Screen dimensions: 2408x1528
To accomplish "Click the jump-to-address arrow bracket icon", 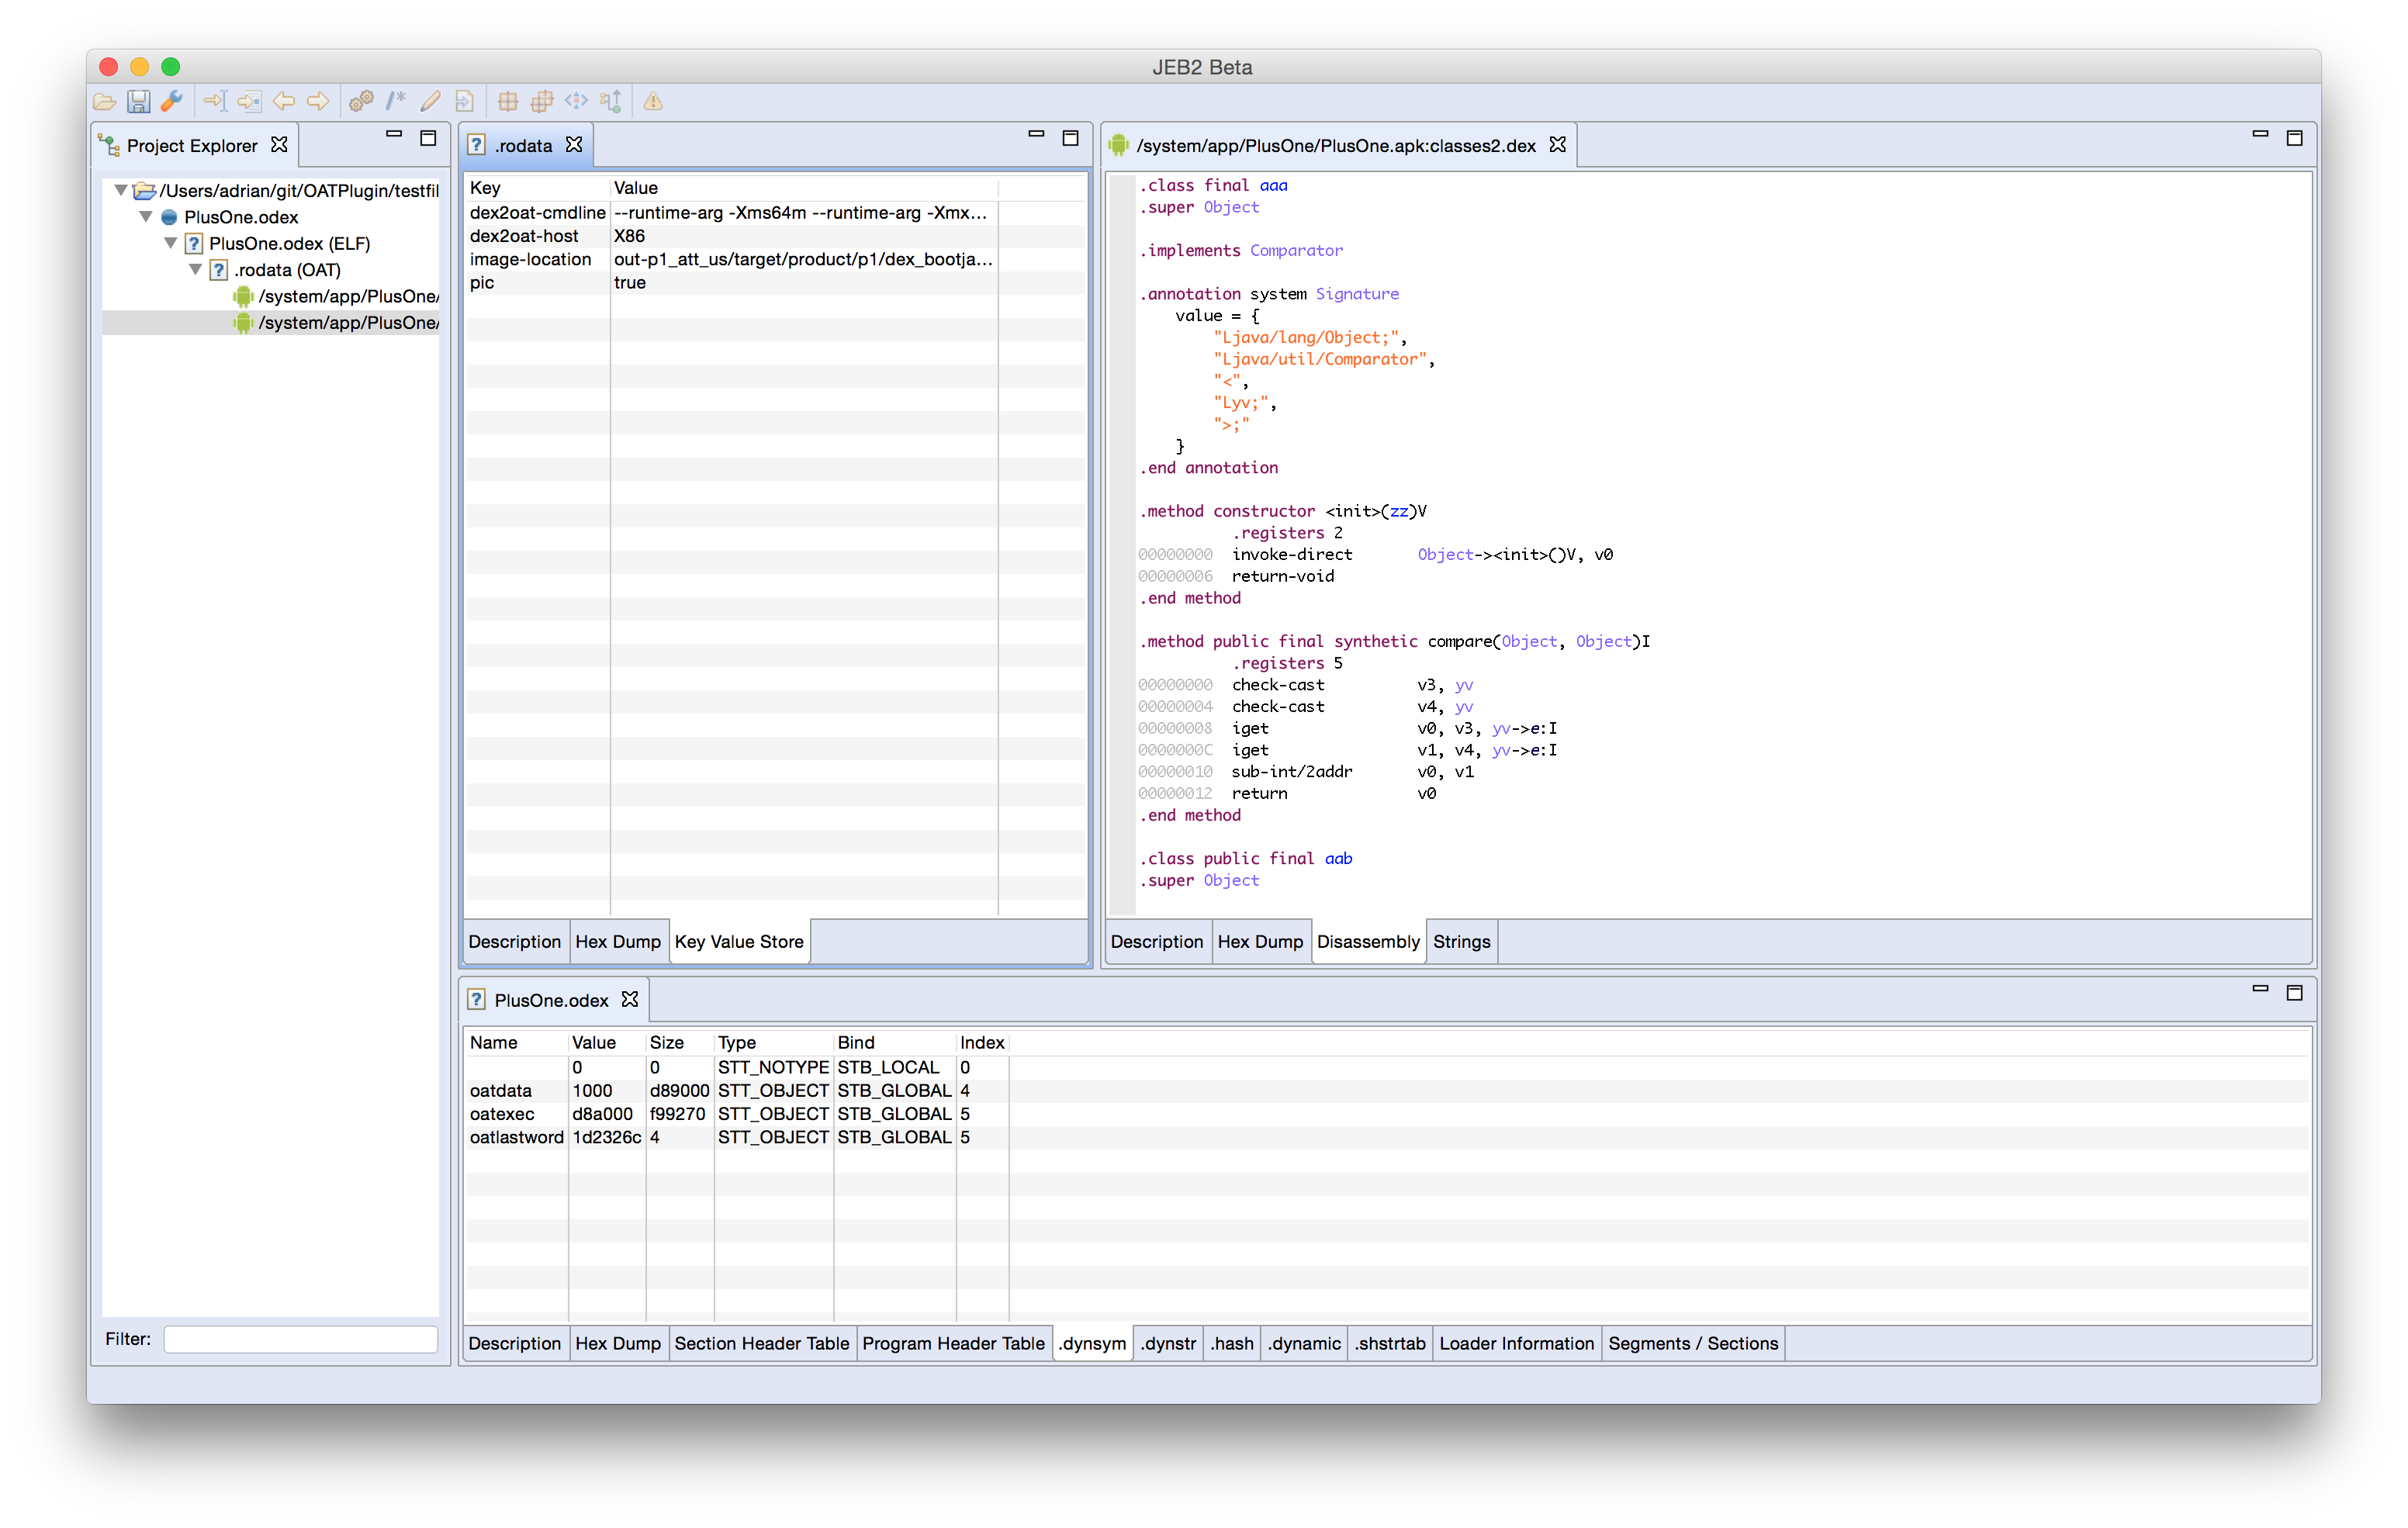I will (x=215, y=101).
